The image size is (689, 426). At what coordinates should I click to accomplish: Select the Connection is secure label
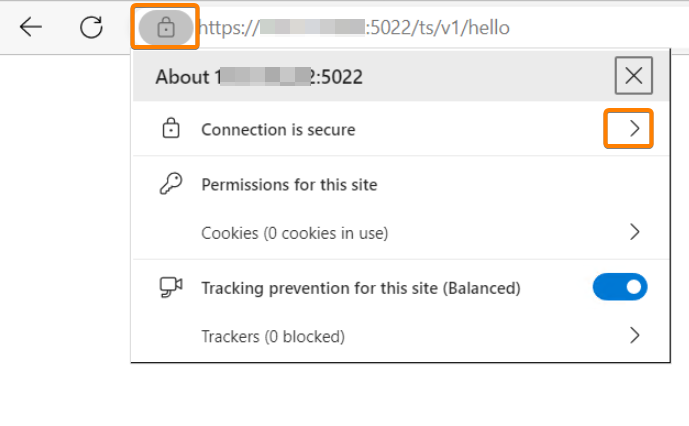click(278, 129)
